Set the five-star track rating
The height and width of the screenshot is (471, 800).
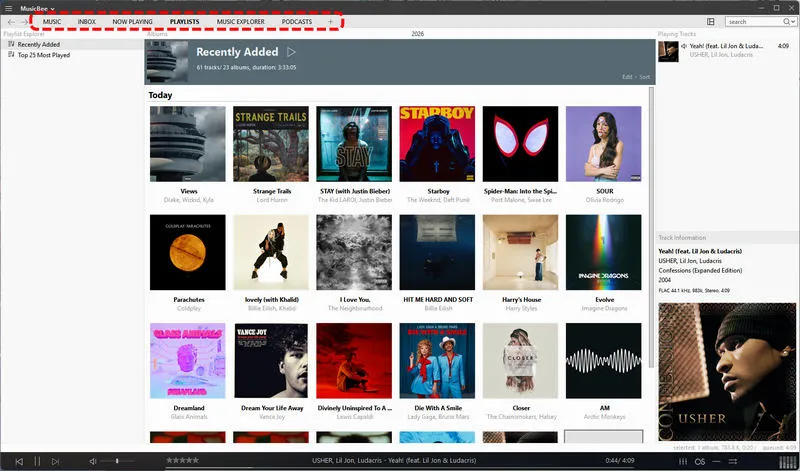[x=182, y=460]
